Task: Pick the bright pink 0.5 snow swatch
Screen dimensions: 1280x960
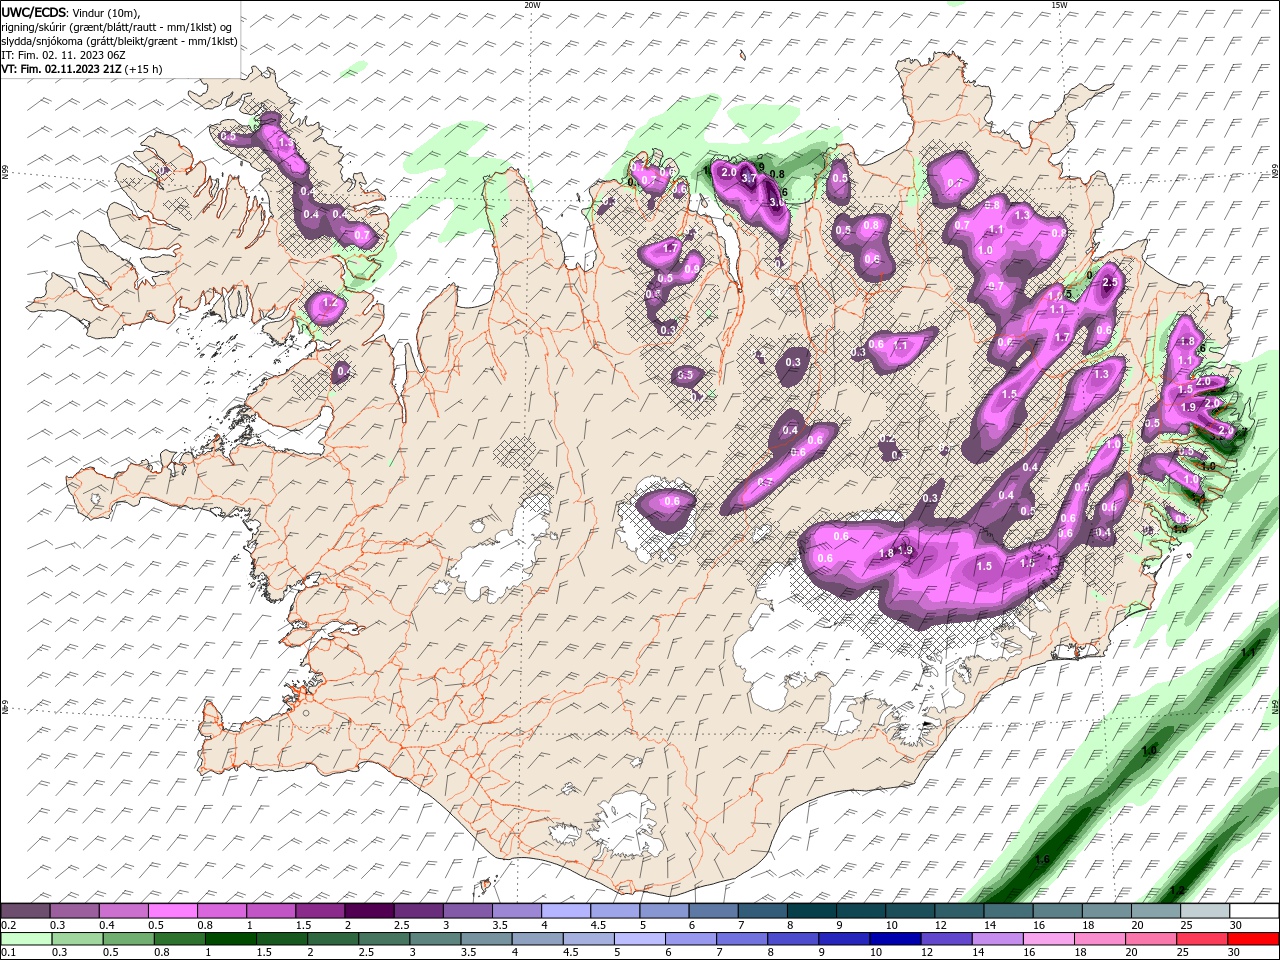Action: [x=172, y=911]
